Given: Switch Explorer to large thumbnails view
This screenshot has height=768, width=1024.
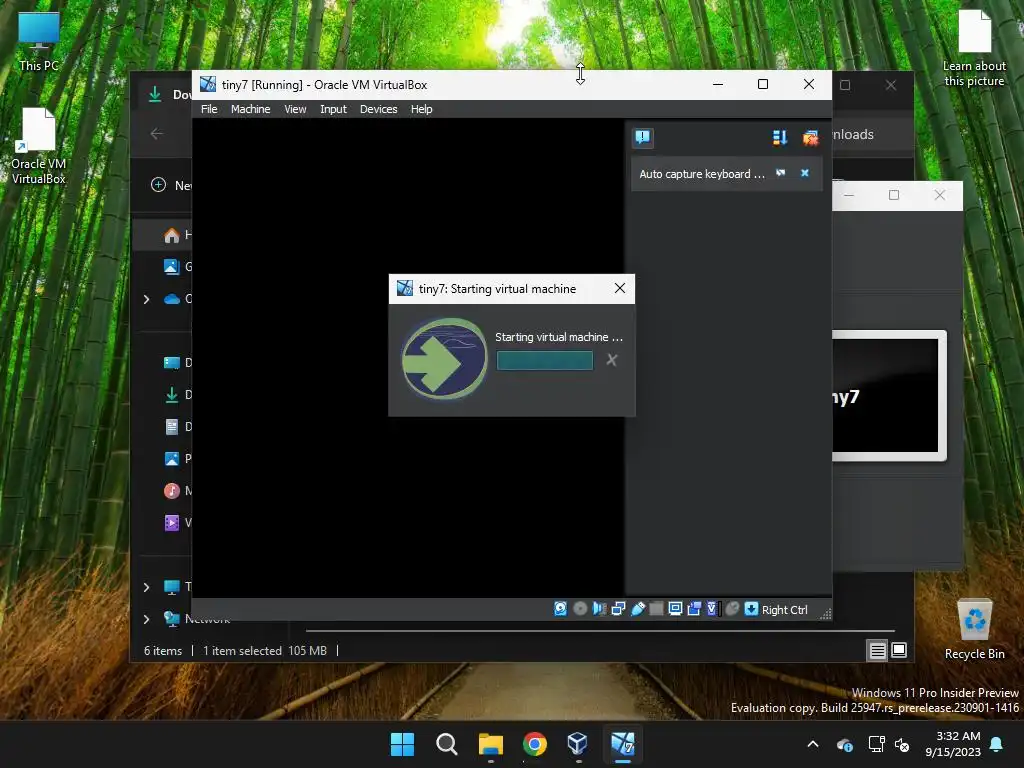Looking at the screenshot, I should coord(899,650).
